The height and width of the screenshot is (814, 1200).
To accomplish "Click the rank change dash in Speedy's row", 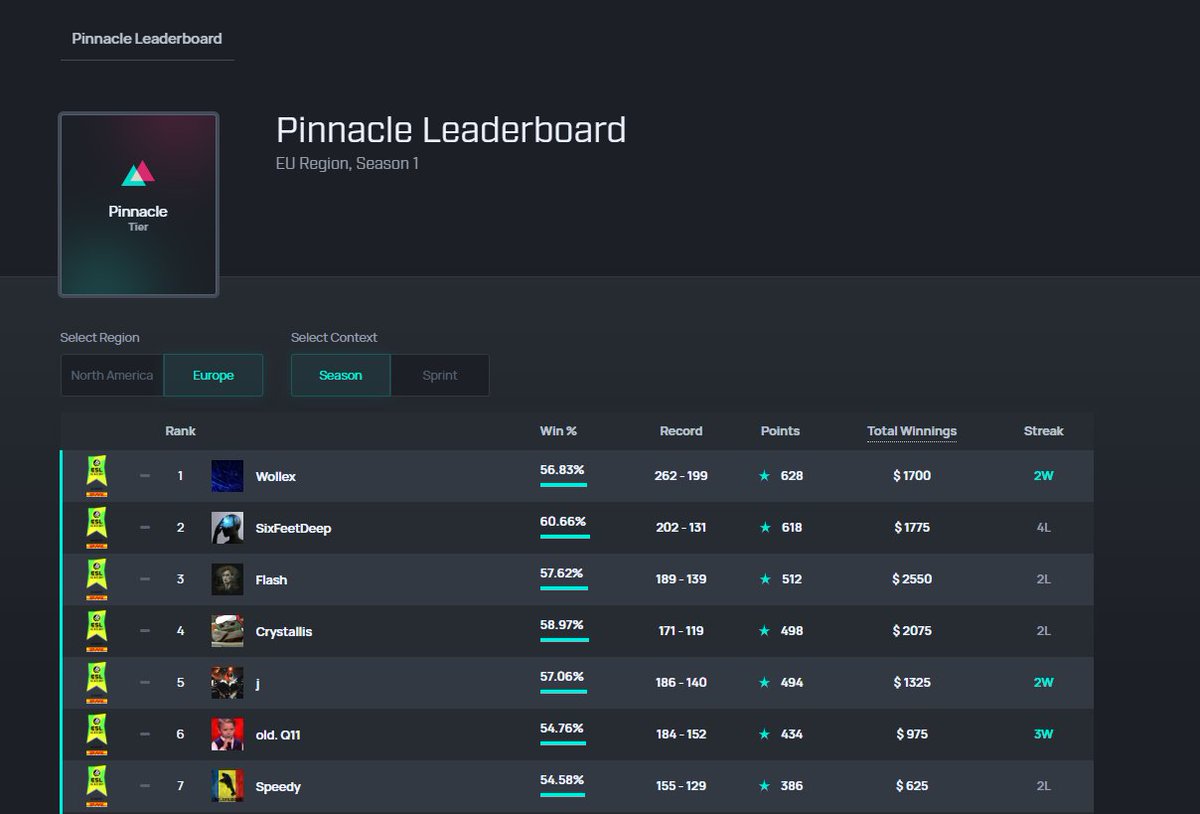I will point(145,786).
